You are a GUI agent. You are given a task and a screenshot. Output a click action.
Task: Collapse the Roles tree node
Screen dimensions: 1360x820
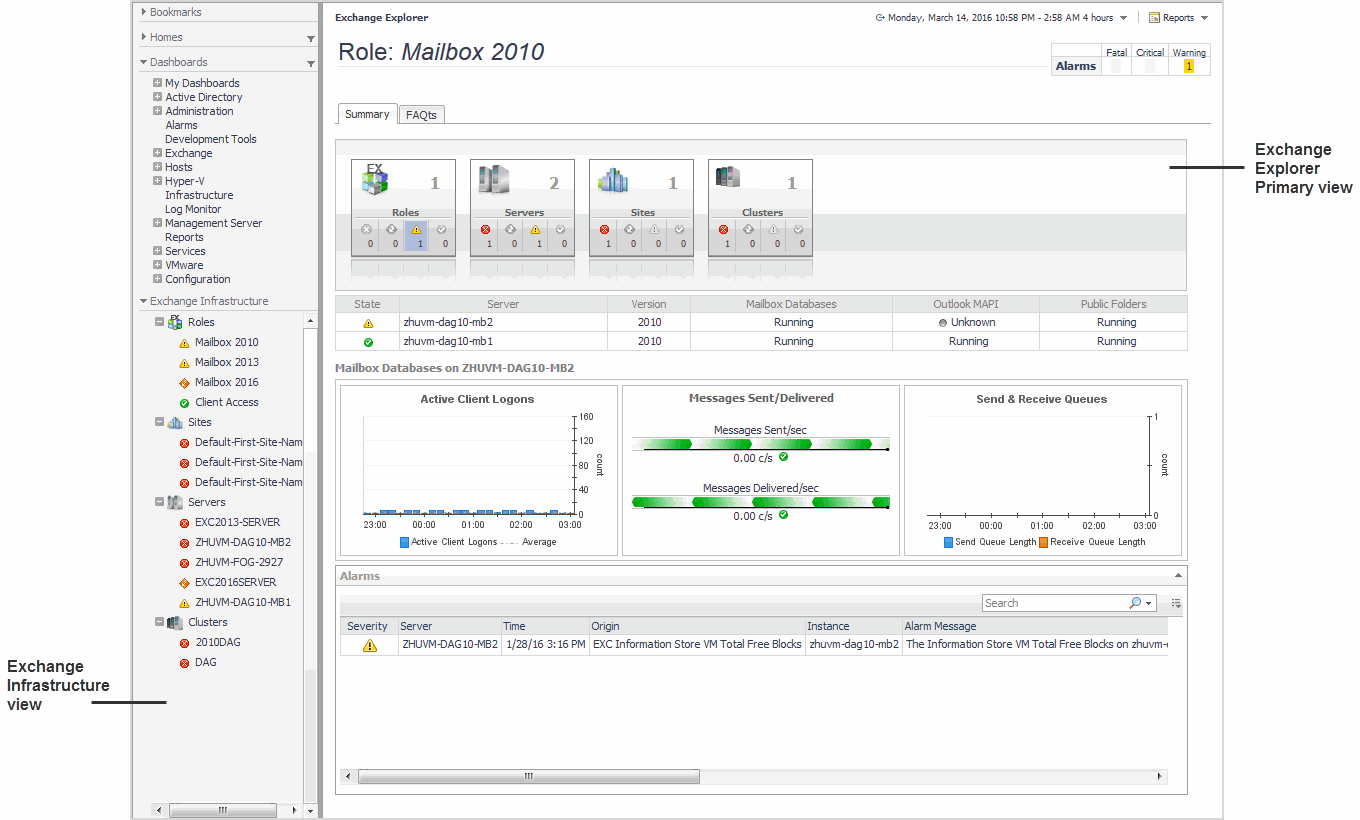[x=160, y=322]
